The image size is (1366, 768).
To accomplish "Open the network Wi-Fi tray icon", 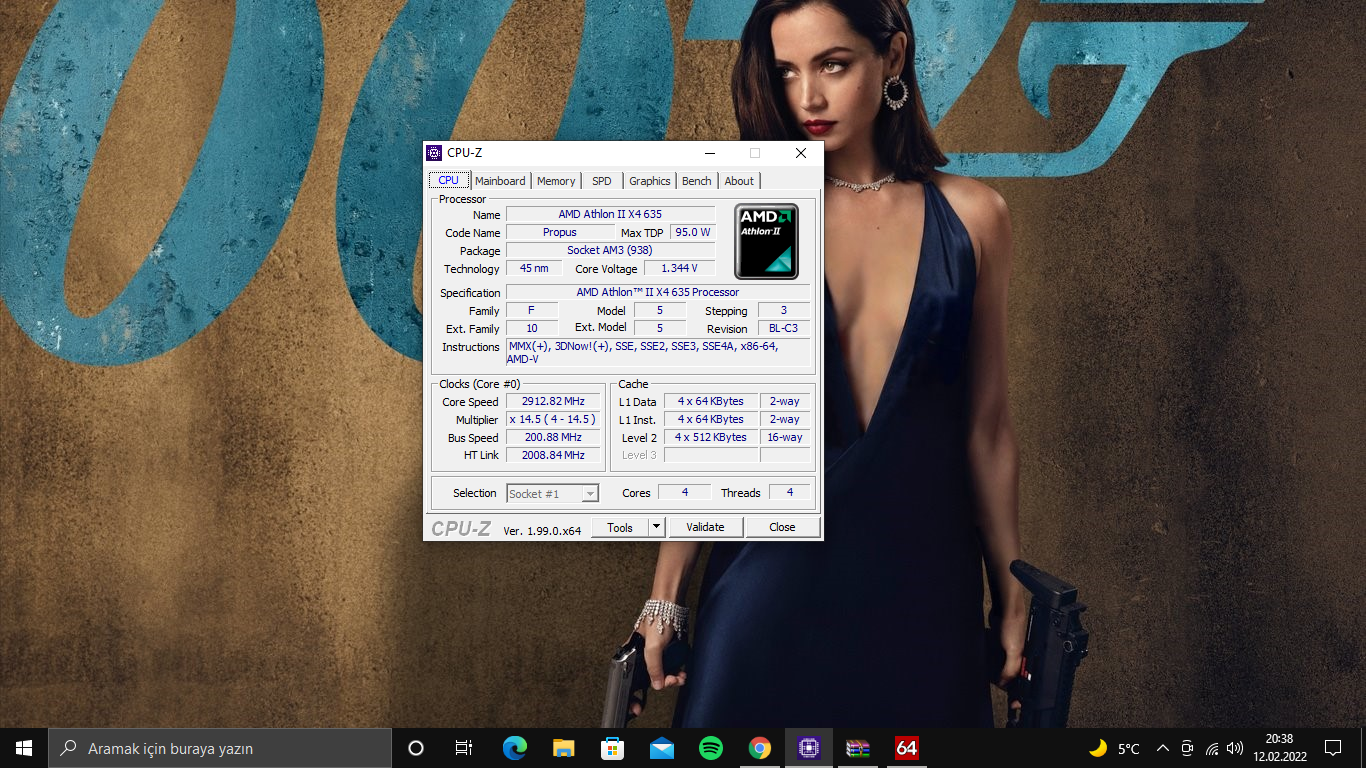I will (1212, 748).
